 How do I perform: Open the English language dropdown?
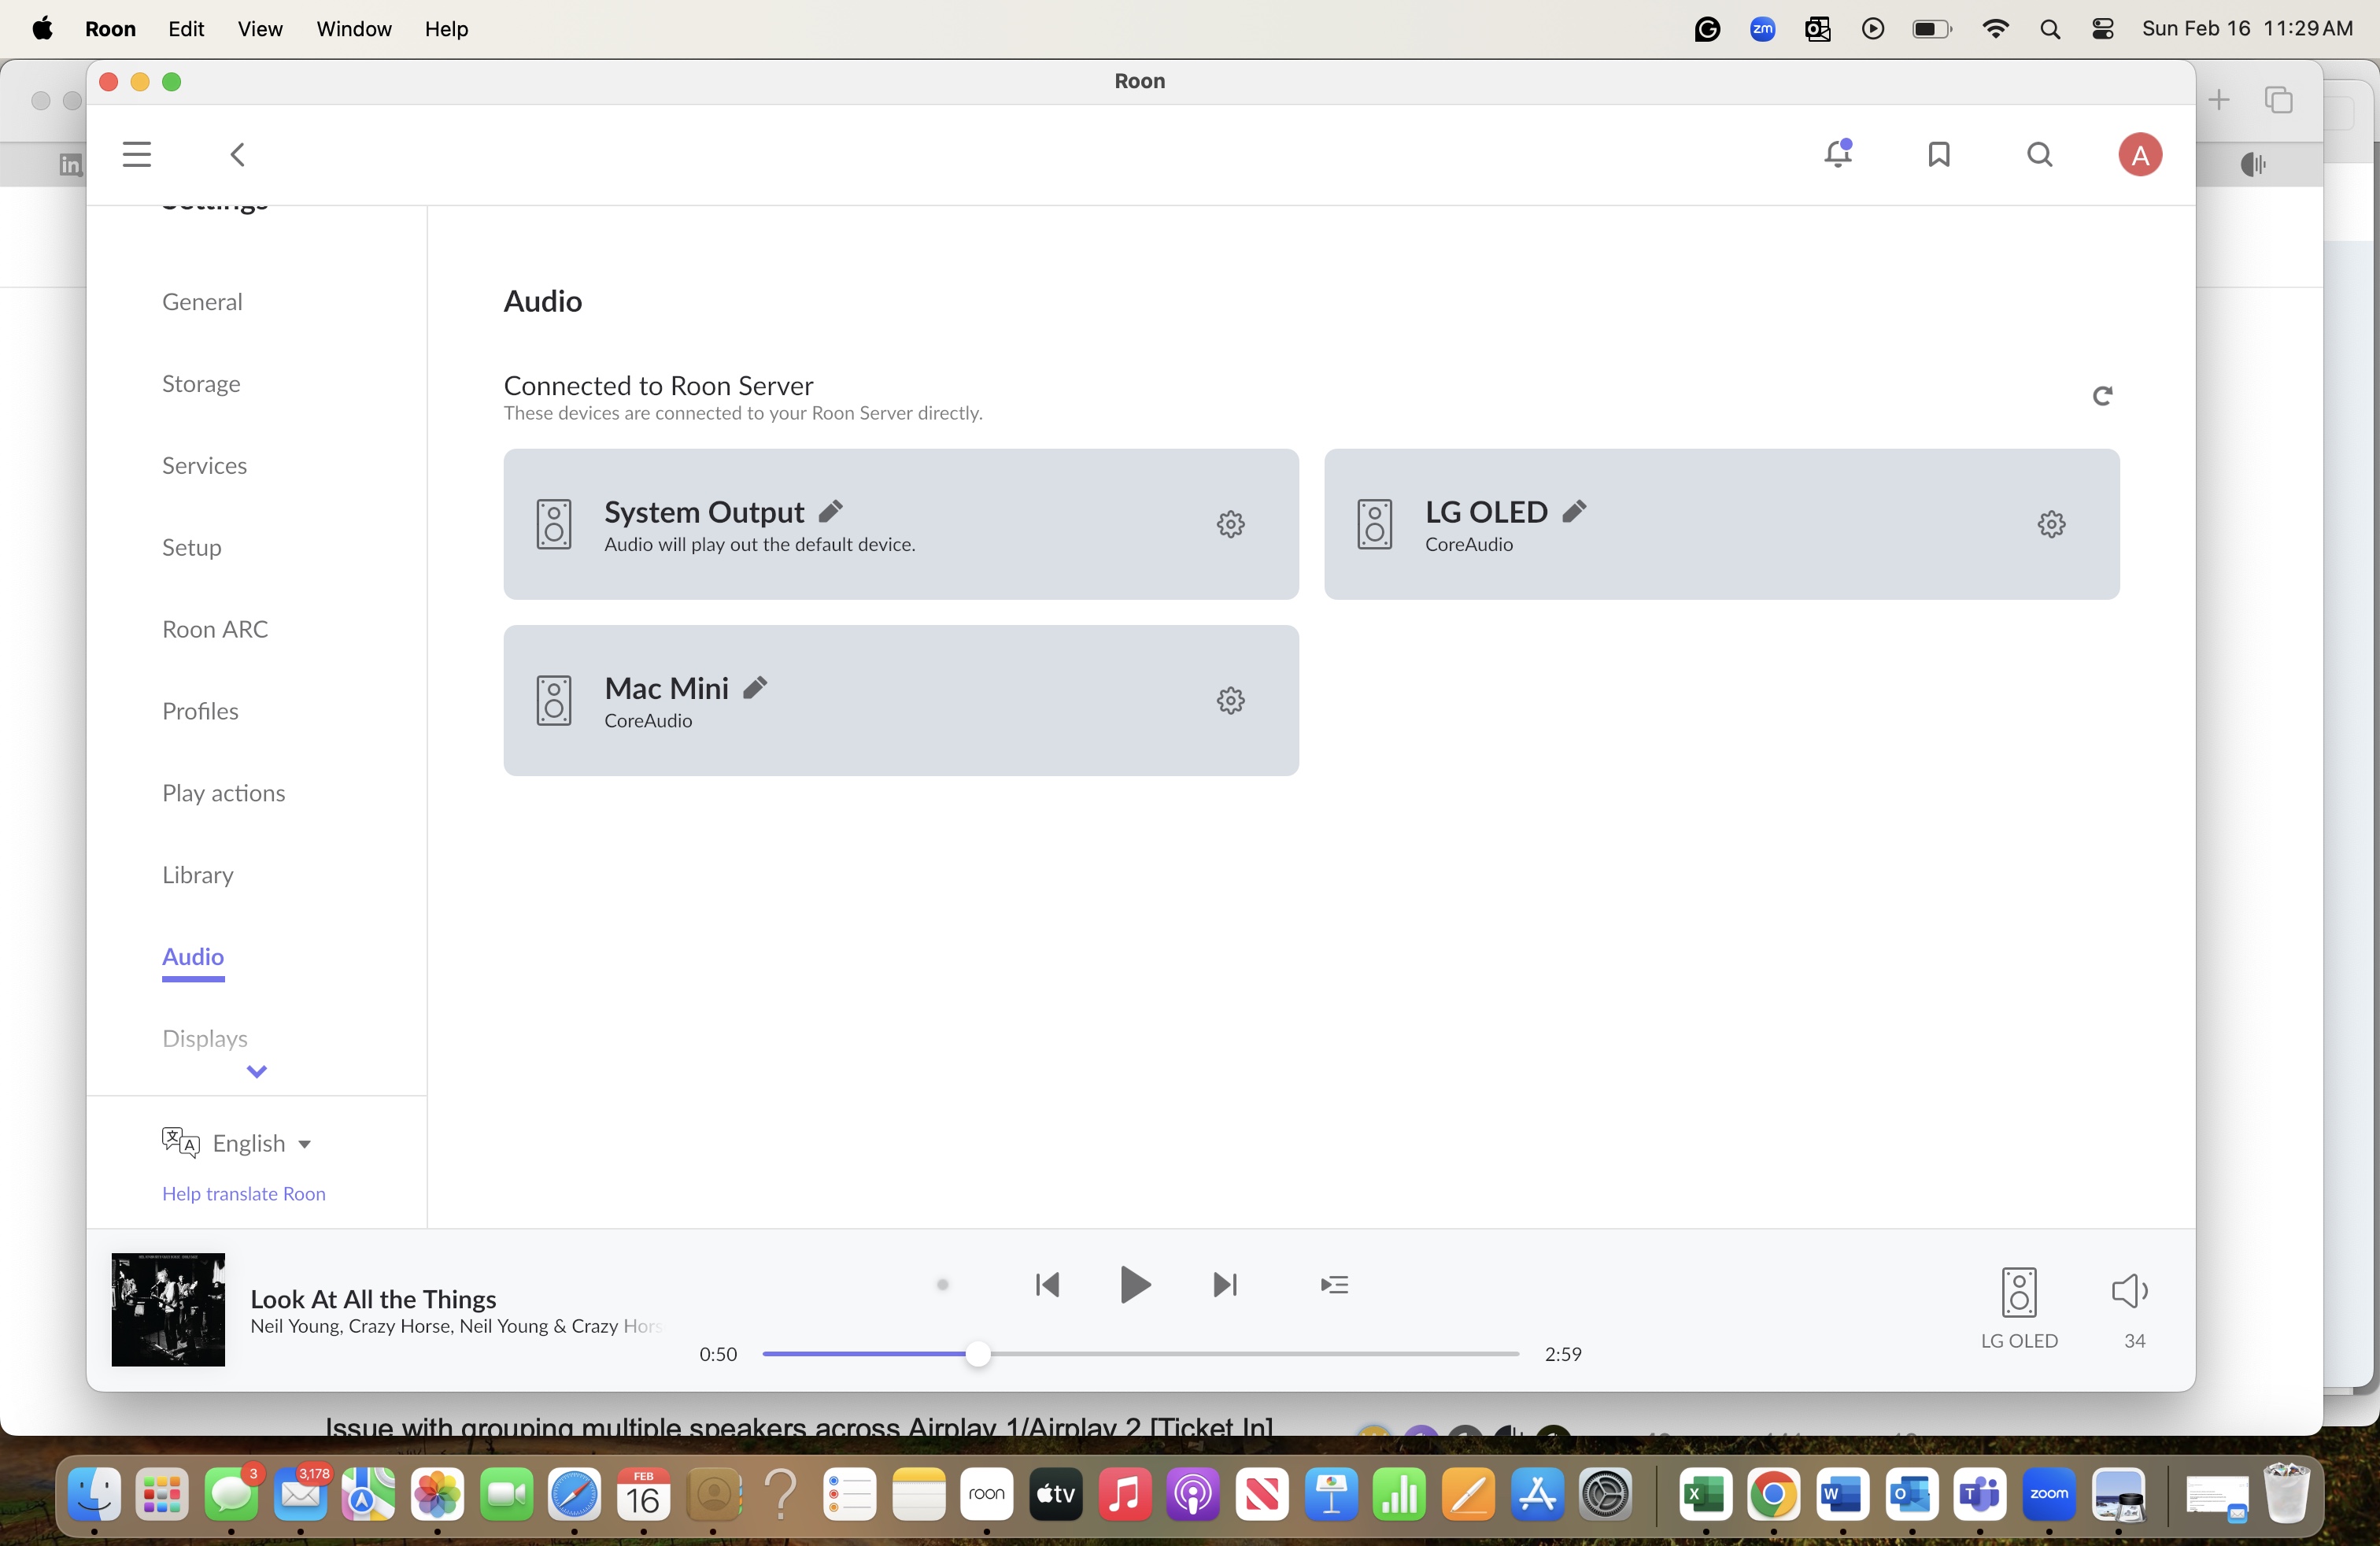tap(237, 1143)
